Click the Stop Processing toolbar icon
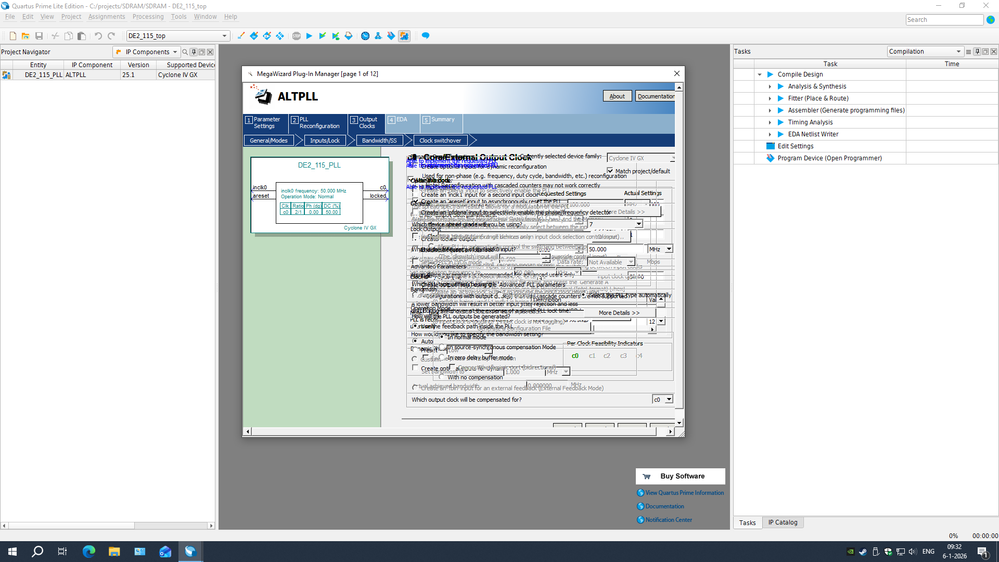 pyautogui.click(x=296, y=36)
